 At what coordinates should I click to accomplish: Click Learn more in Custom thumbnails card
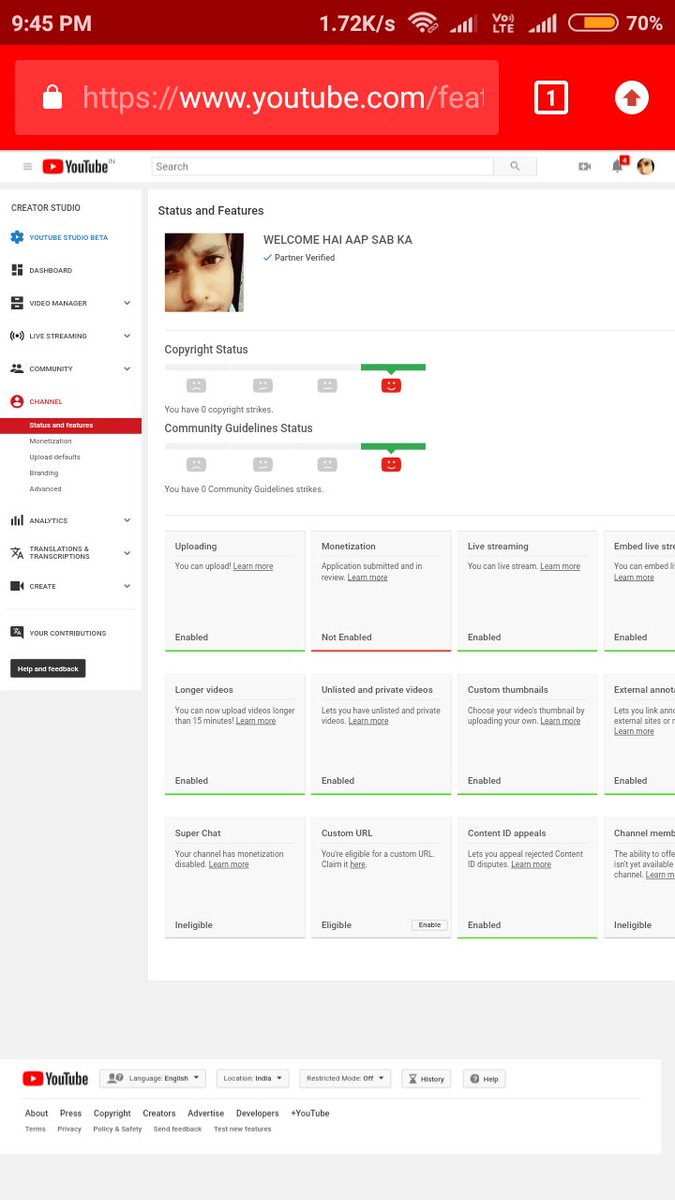[x=560, y=721]
